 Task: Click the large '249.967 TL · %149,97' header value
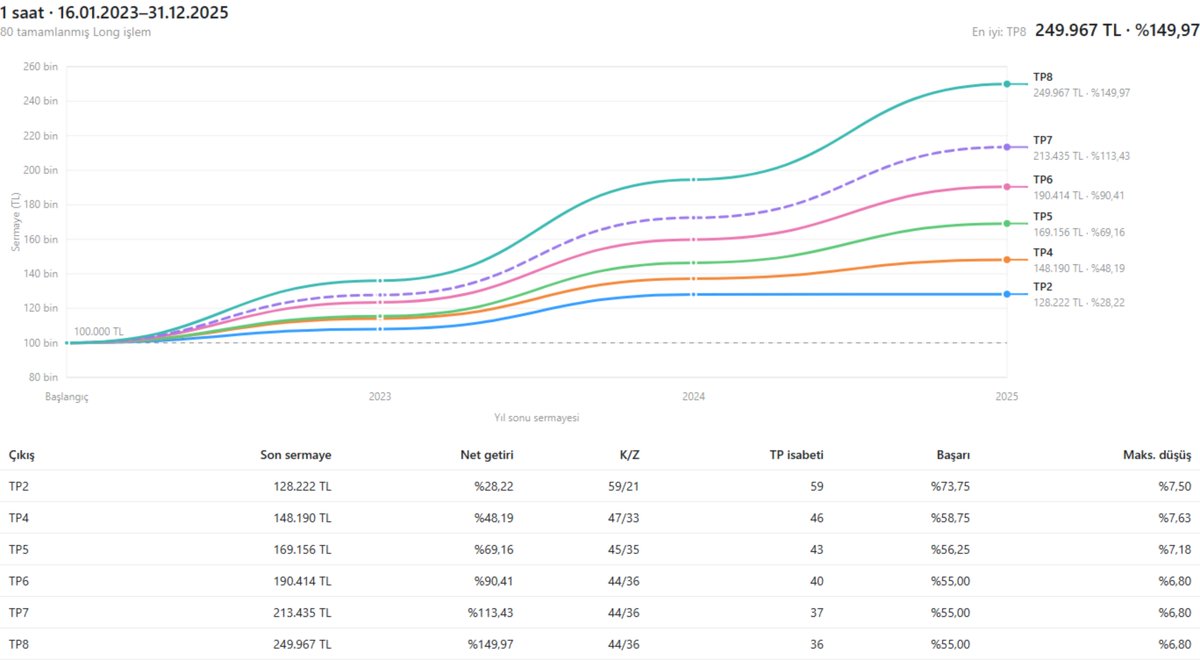1116,30
